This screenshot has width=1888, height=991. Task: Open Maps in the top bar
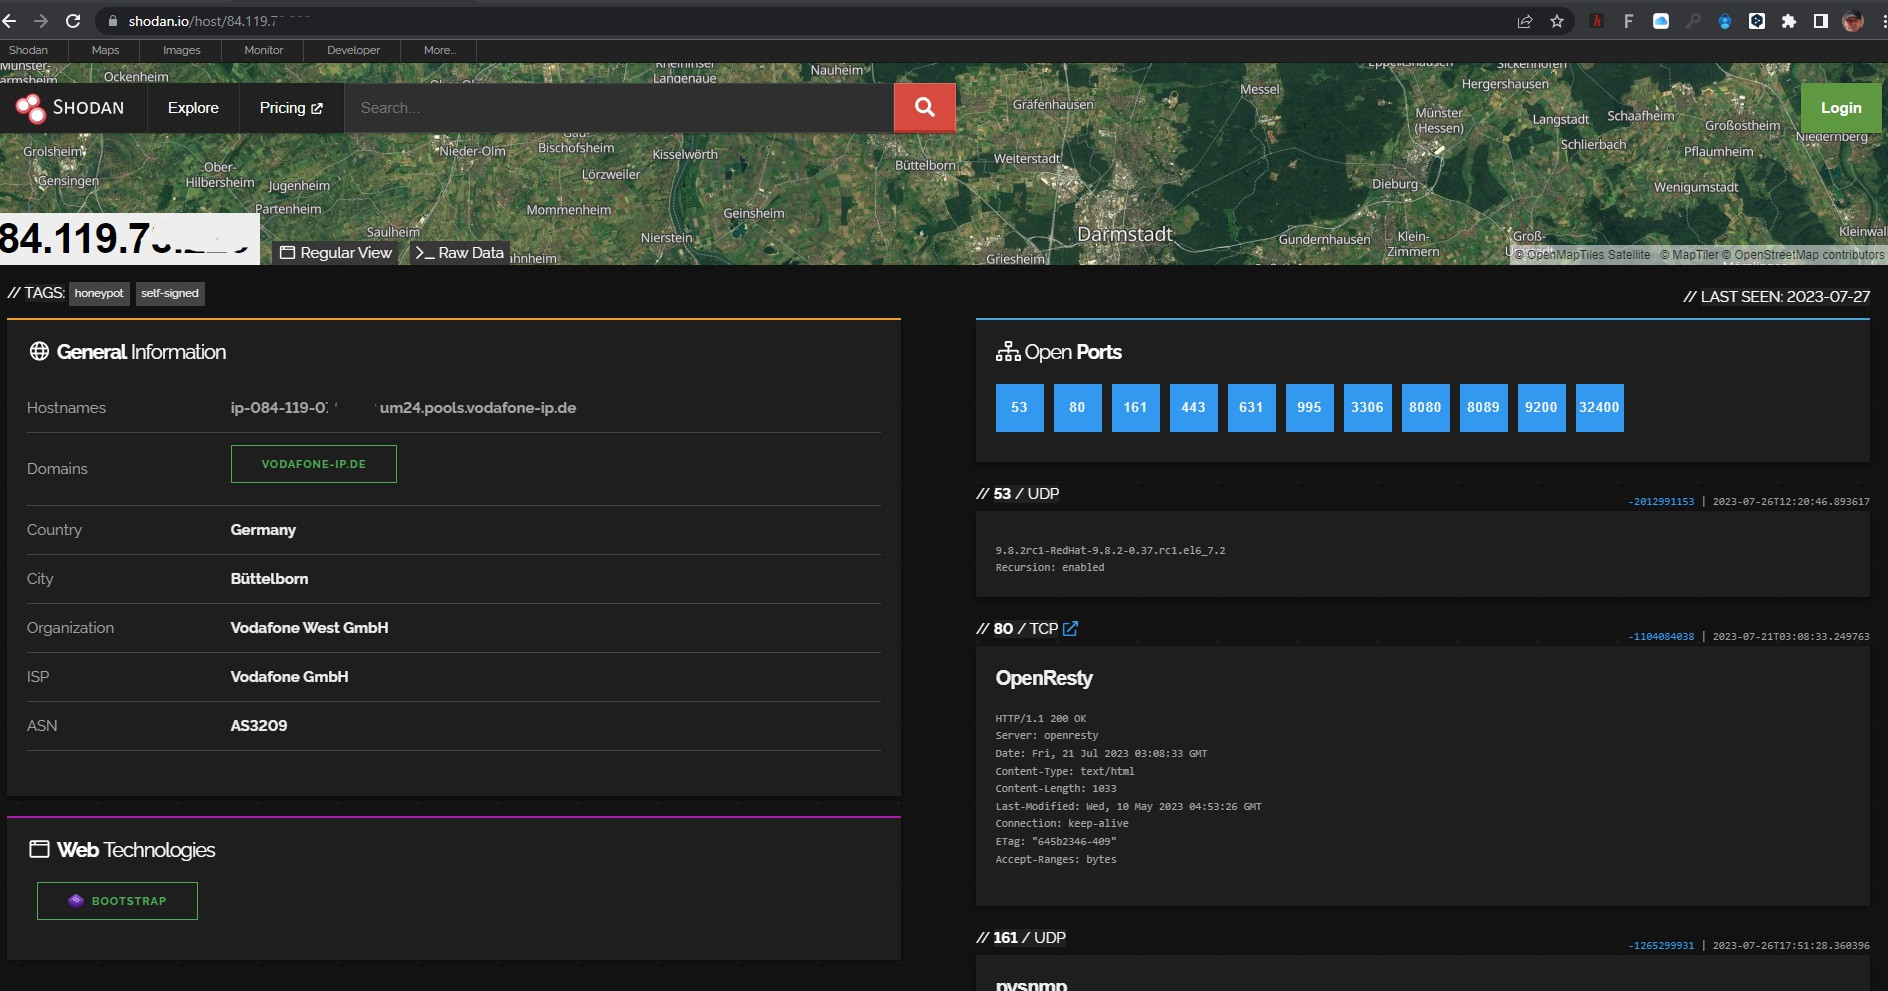105,50
